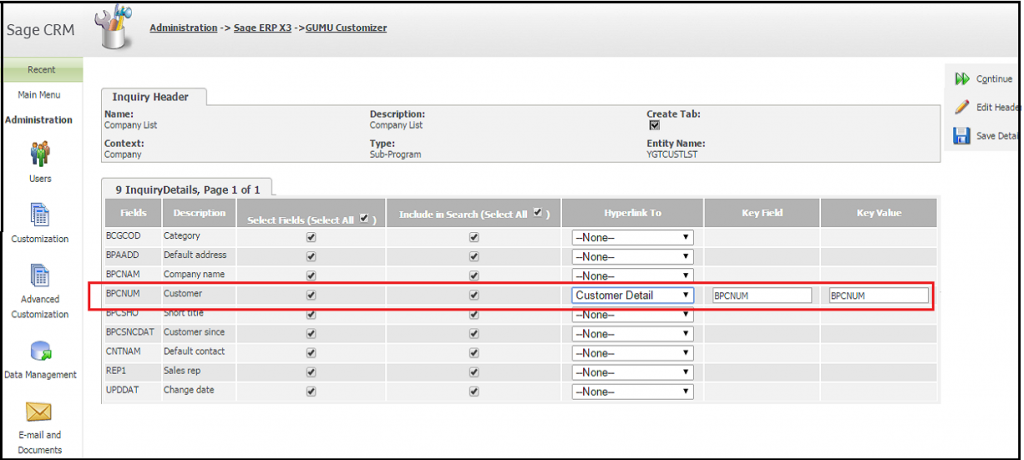Image resolution: width=1024 pixels, height=460 pixels.
Task: Click the Key Value input containing BPCNUM
Action: [878, 295]
